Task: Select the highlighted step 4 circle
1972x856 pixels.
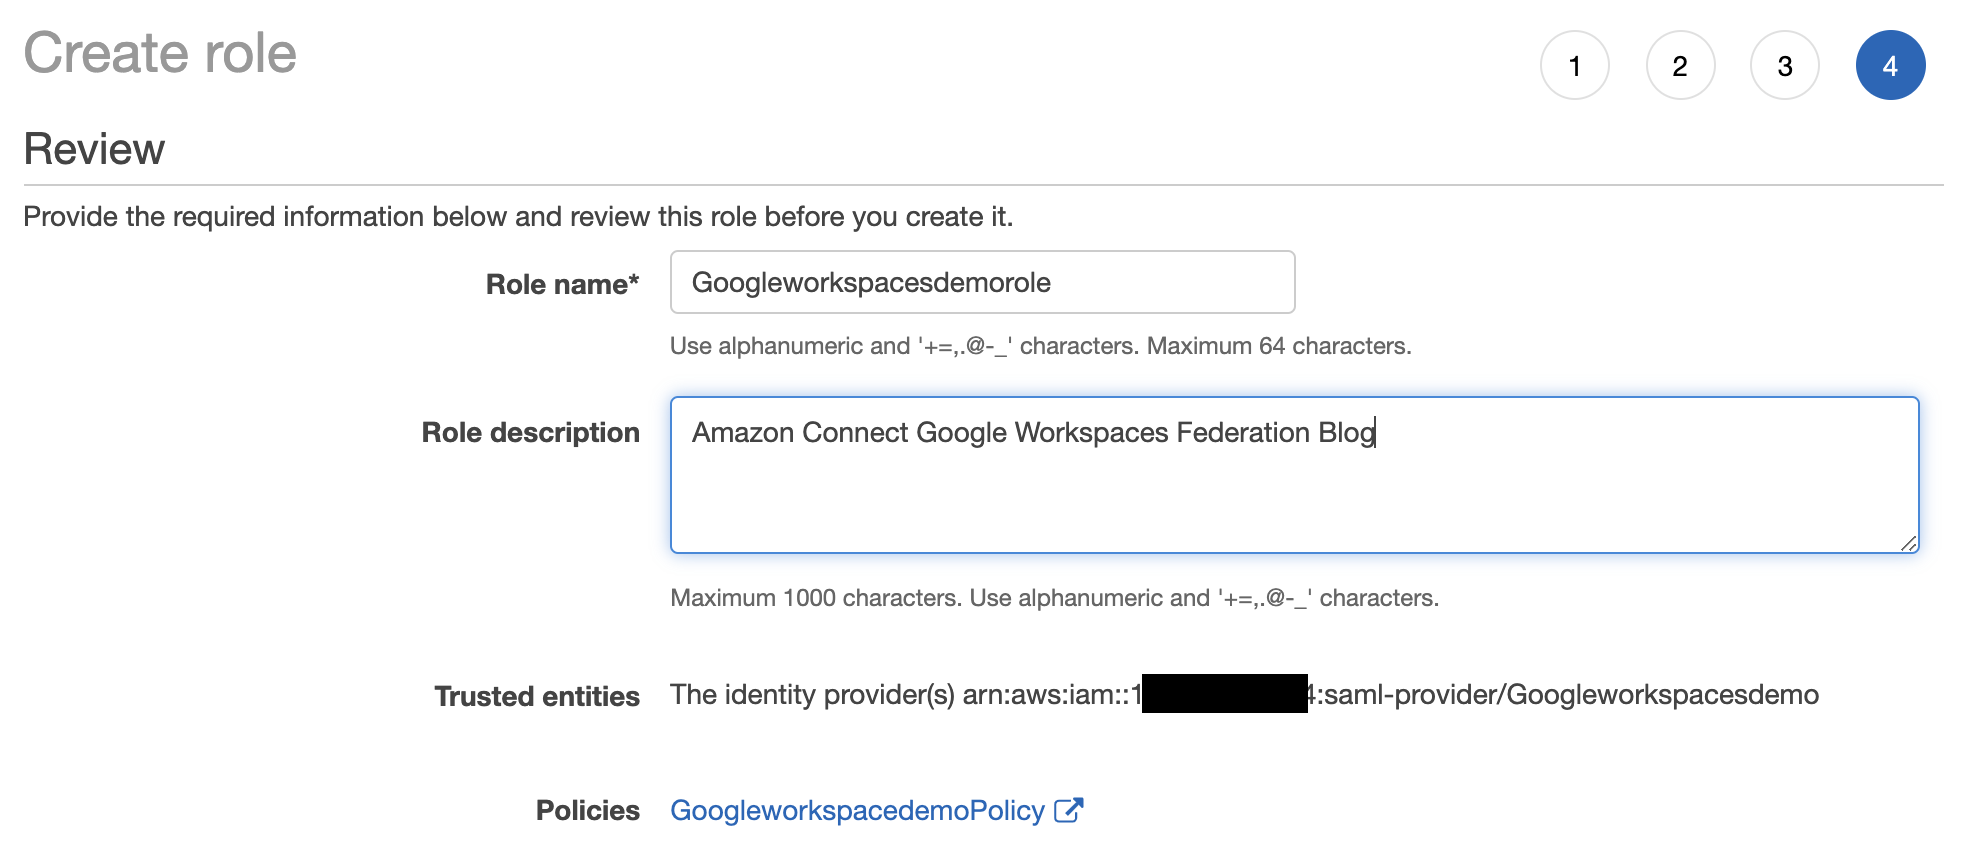Action: coord(1890,66)
